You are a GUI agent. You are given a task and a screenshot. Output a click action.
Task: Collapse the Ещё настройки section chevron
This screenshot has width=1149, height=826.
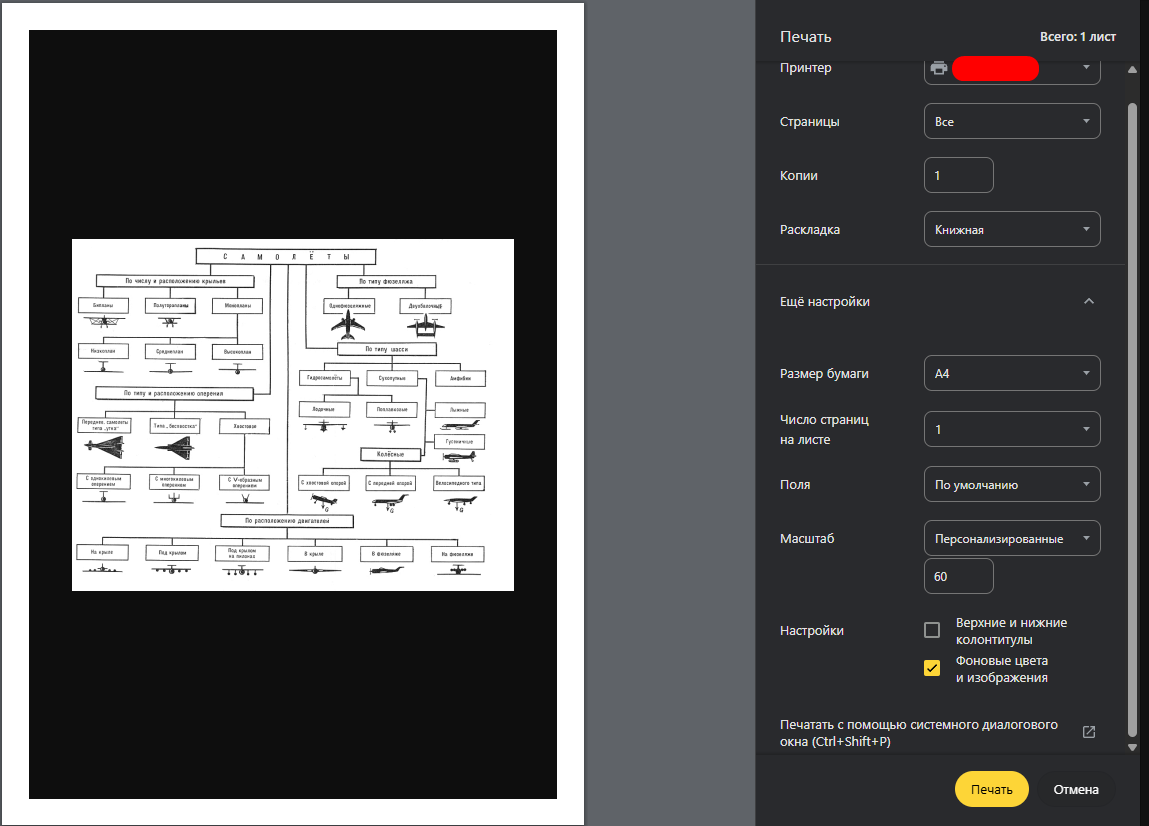[1089, 301]
